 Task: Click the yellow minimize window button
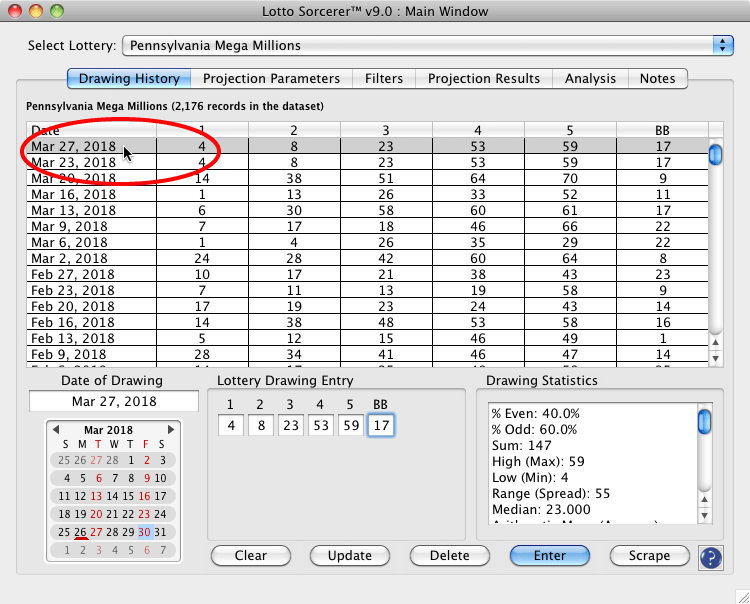pyautogui.click(x=36, y=11)
